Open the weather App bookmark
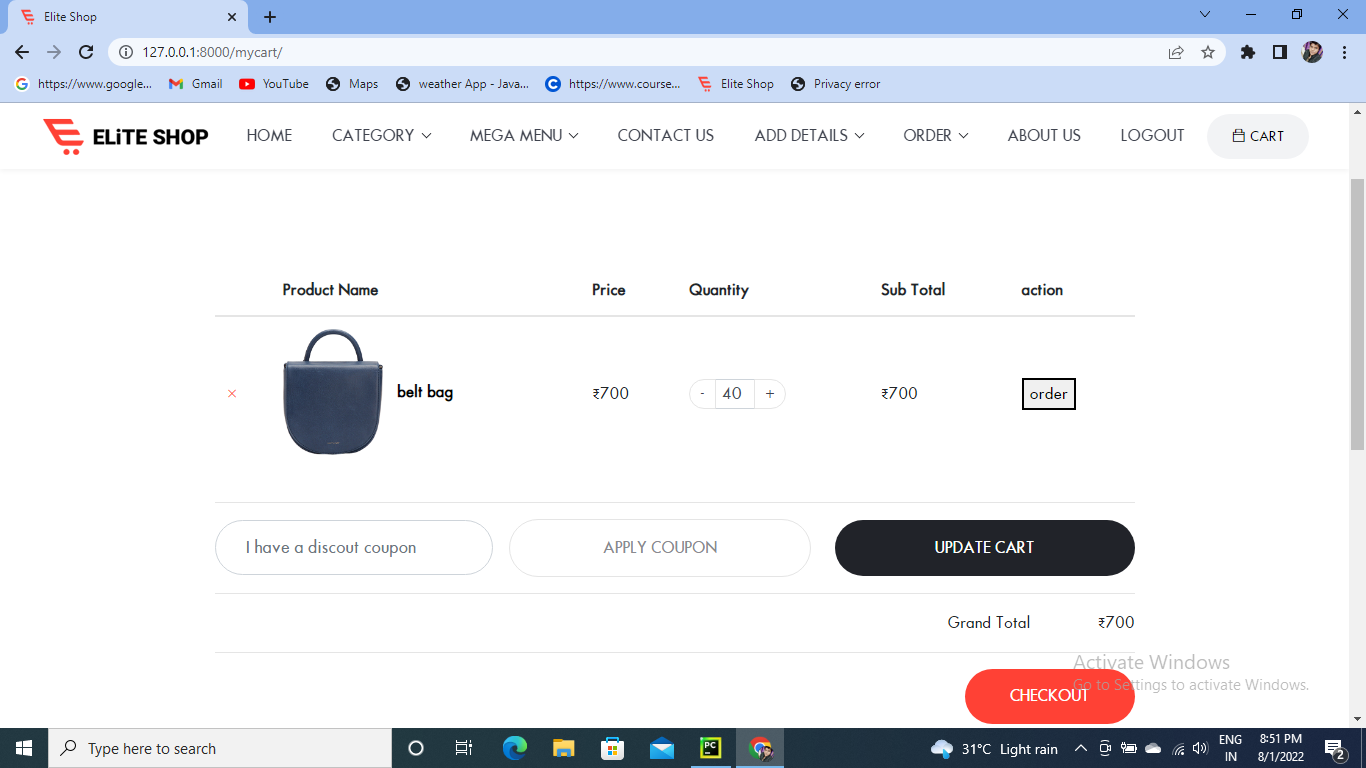 [x=462, y=84]
